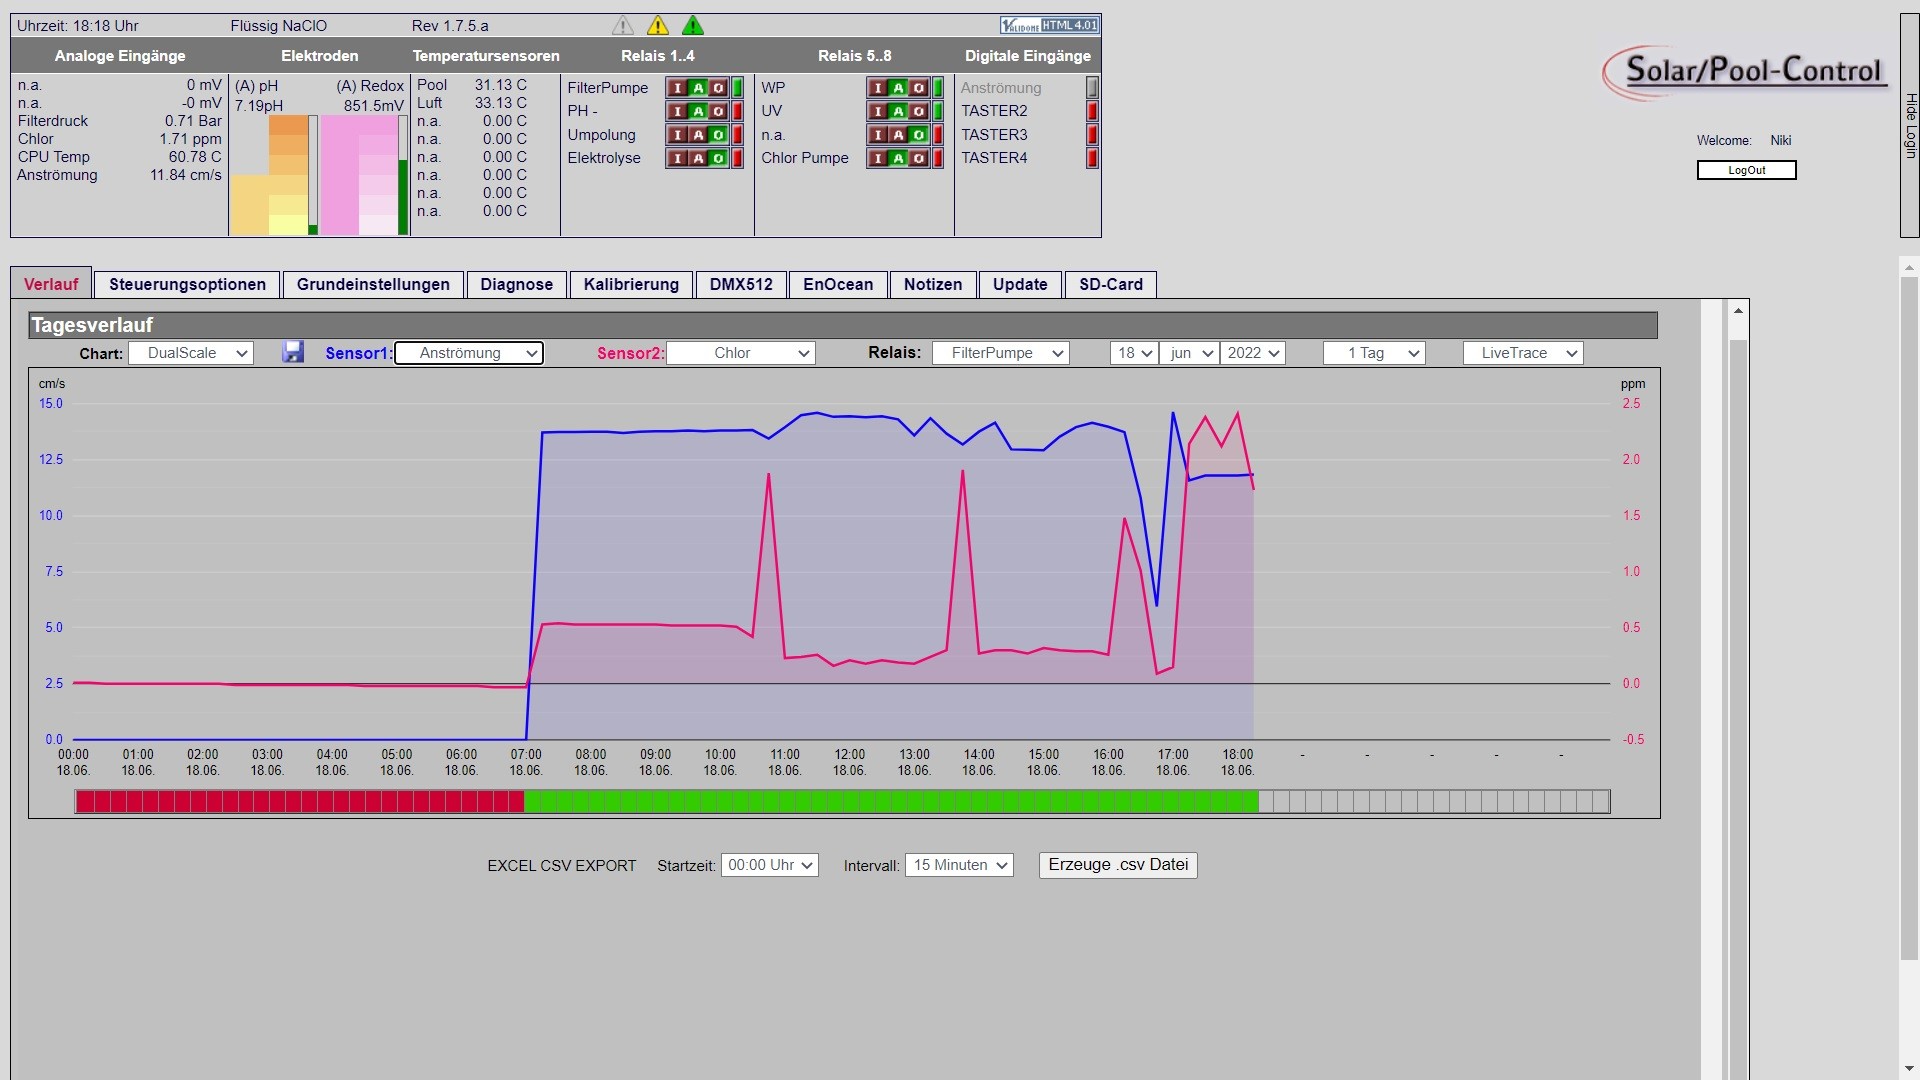Click the yellow warning triangle icon
The width and height of the screenshot is (1920, 1080).
tap(658, 26)
